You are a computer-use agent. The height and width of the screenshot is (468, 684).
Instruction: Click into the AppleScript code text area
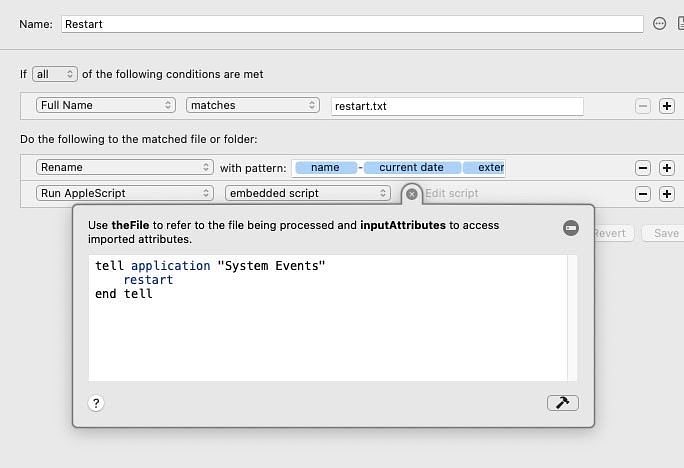[328, 318]
